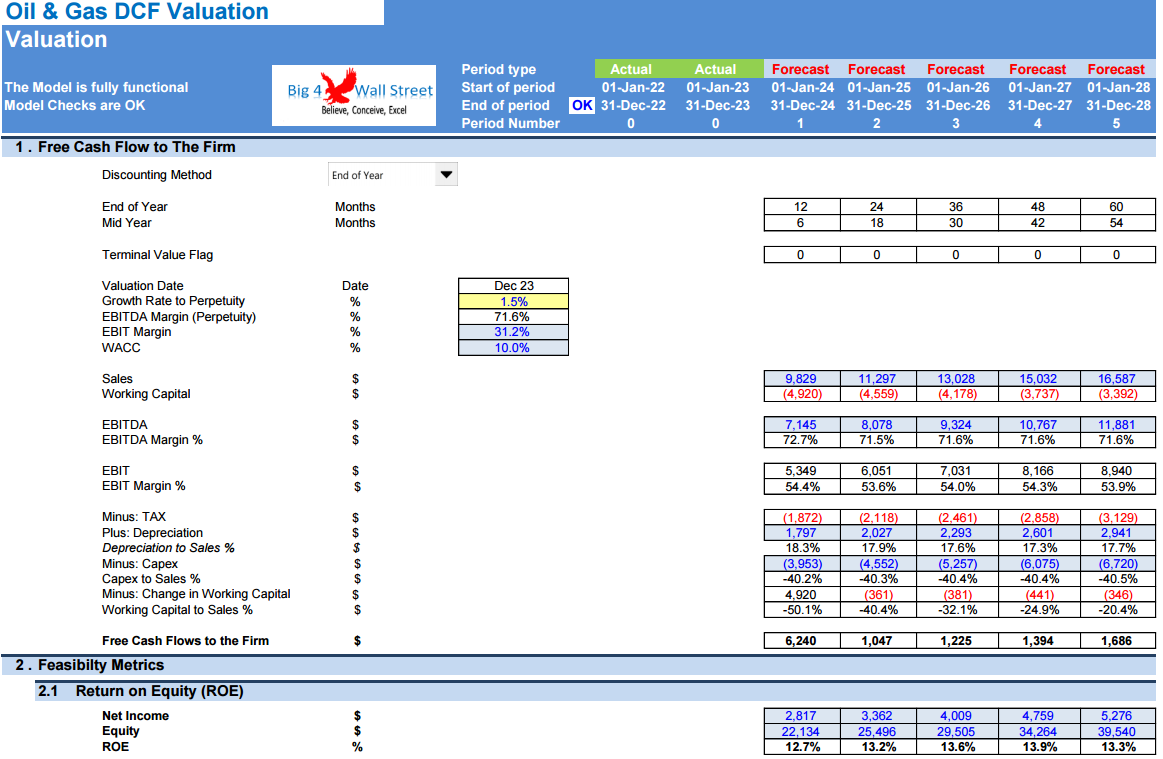Screen dimensions: 1163x759
Task: Select the EBITDA value 7,145
Action: point(802,424)
